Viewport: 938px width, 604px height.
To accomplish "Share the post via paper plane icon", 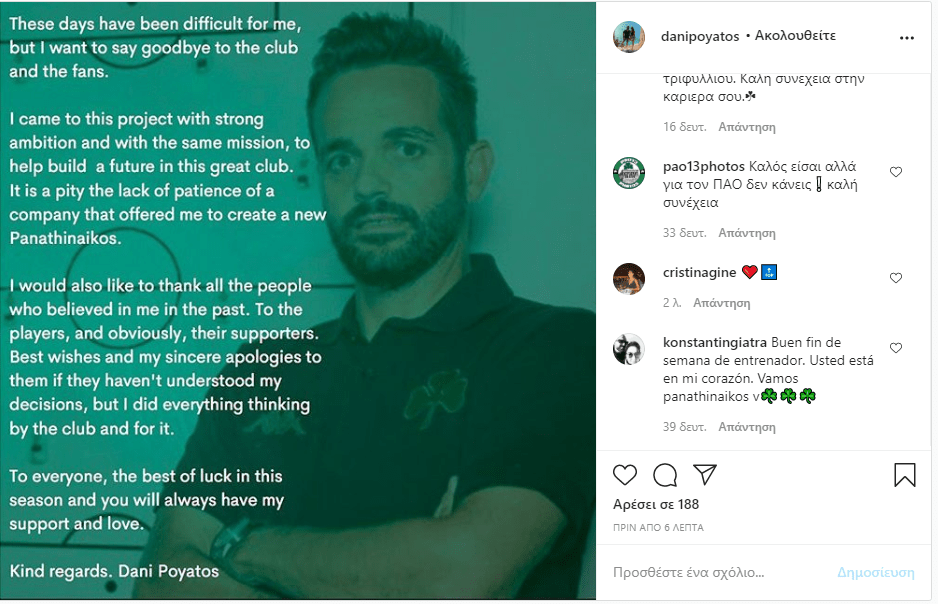I will coord(705,474).
